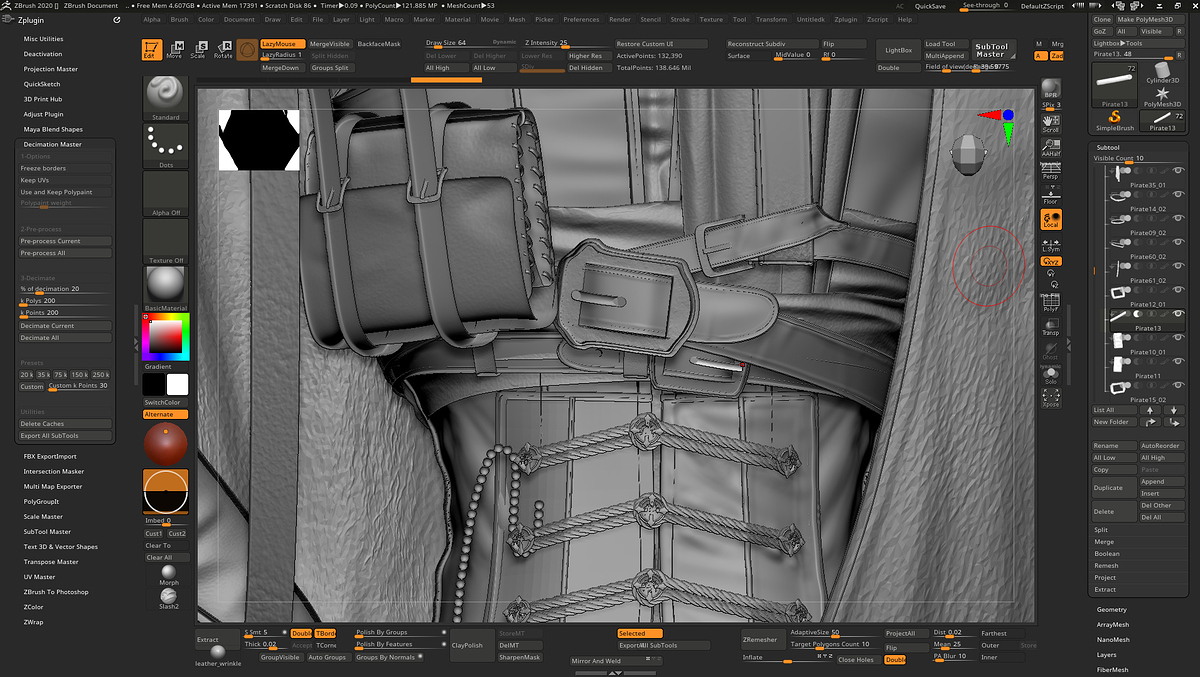Open the Render menu
1200x677 pixels.
[x=620, y=19]
